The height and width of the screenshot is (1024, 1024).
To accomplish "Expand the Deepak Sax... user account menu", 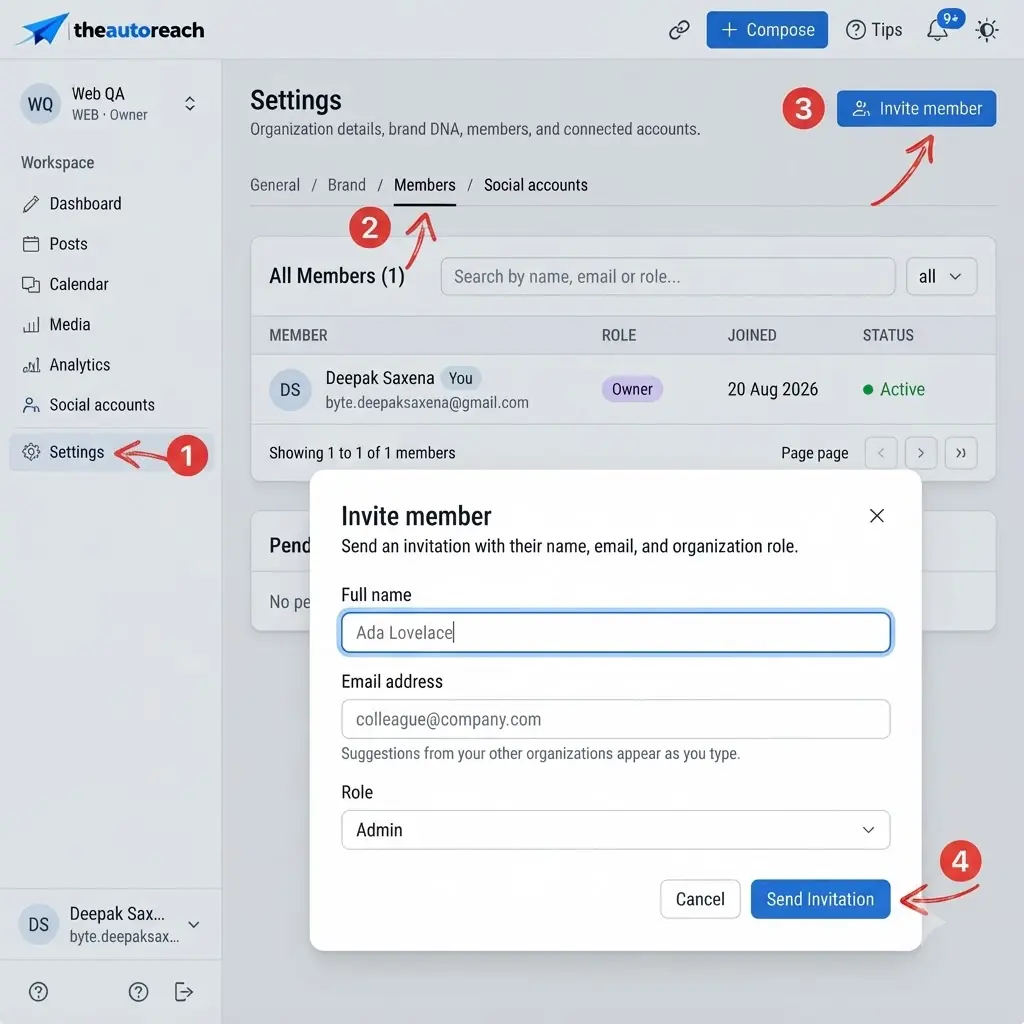I will pos(194,925).
